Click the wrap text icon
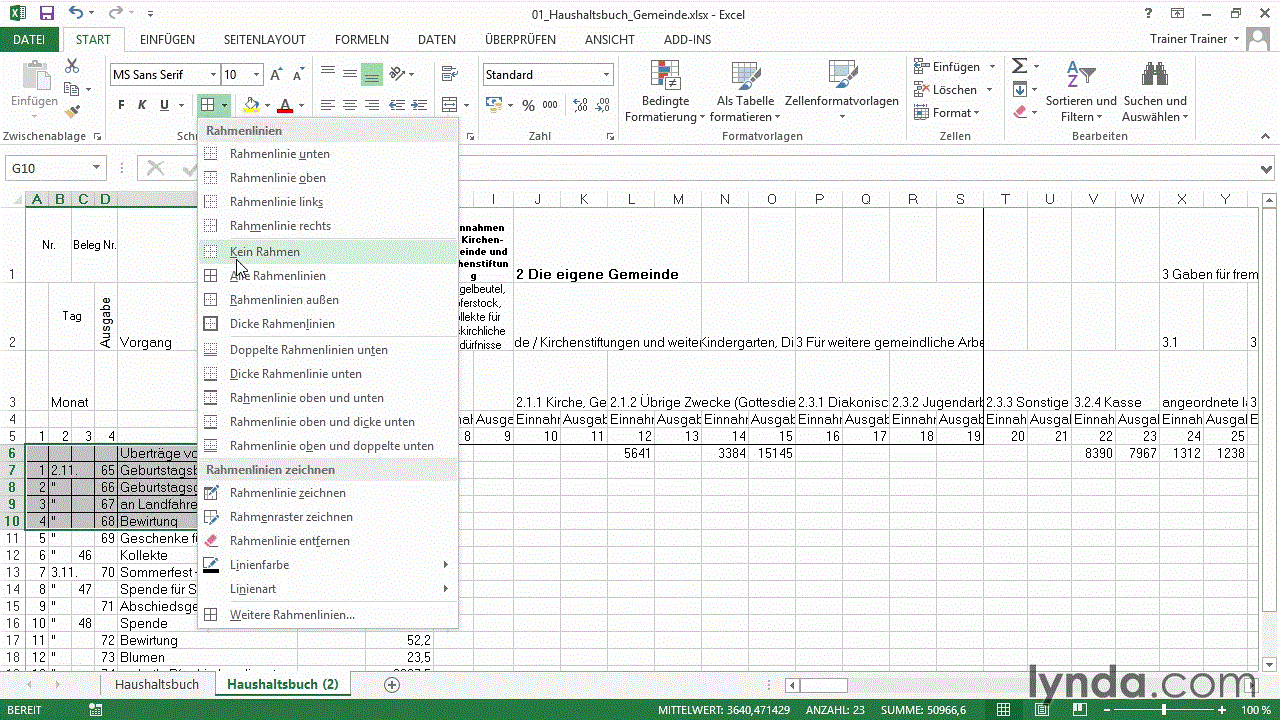 [448, 74]
